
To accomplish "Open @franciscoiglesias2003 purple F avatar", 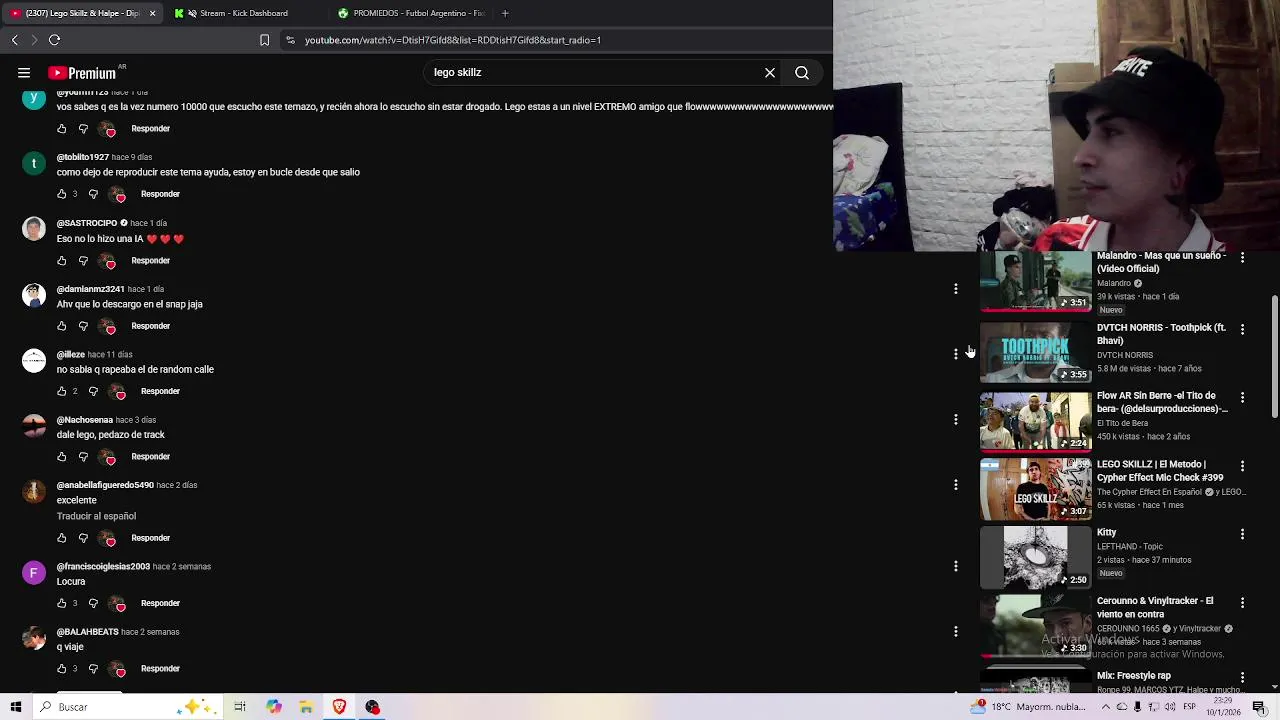I will [x=34, y=572].
